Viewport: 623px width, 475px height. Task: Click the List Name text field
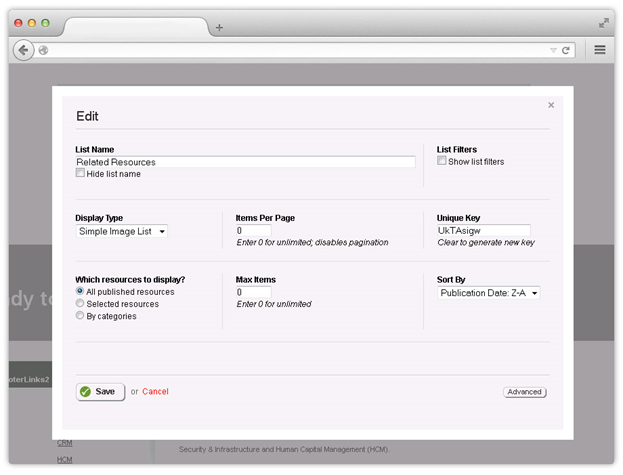tap(246, 162)
